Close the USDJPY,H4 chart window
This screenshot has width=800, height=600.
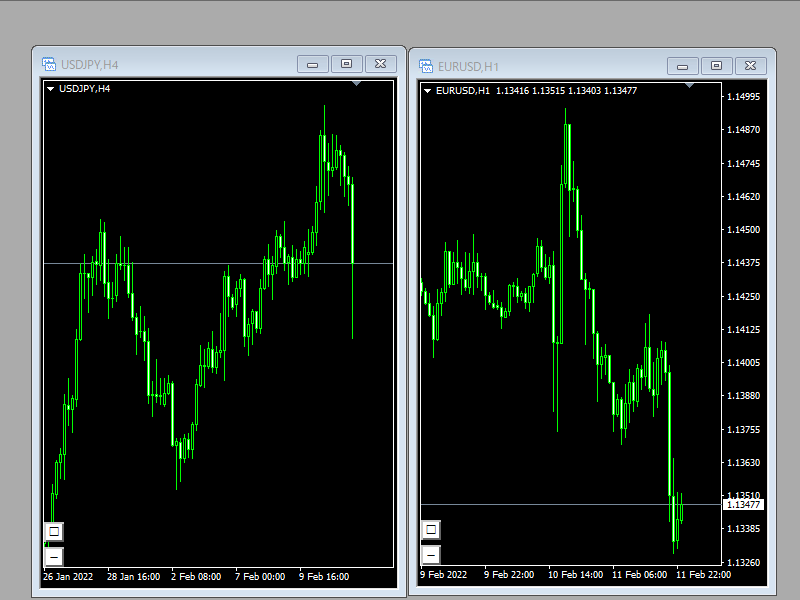(x=380, y=64)
